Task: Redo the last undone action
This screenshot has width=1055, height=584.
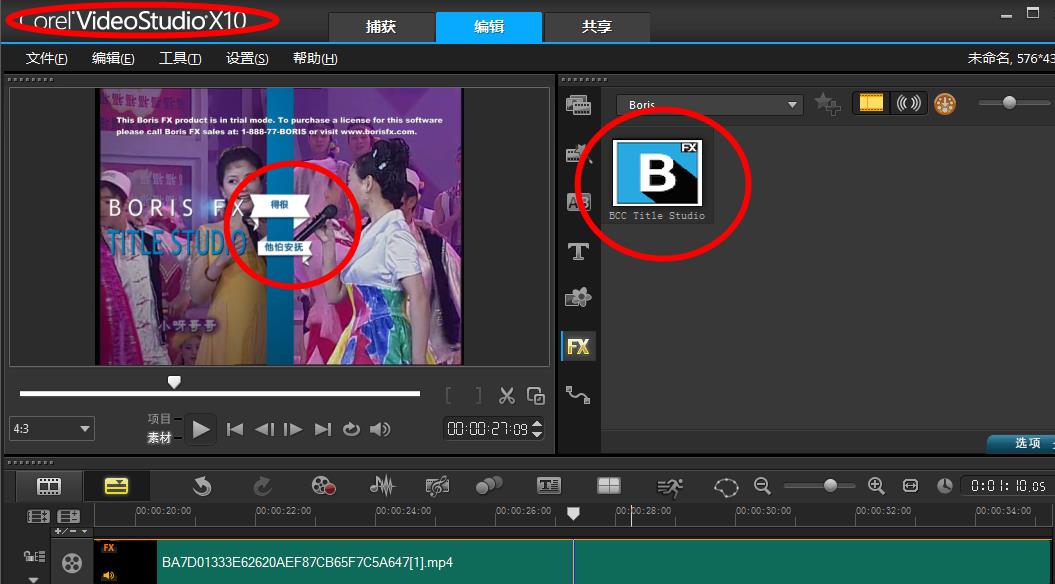Action: coord(262,486)
